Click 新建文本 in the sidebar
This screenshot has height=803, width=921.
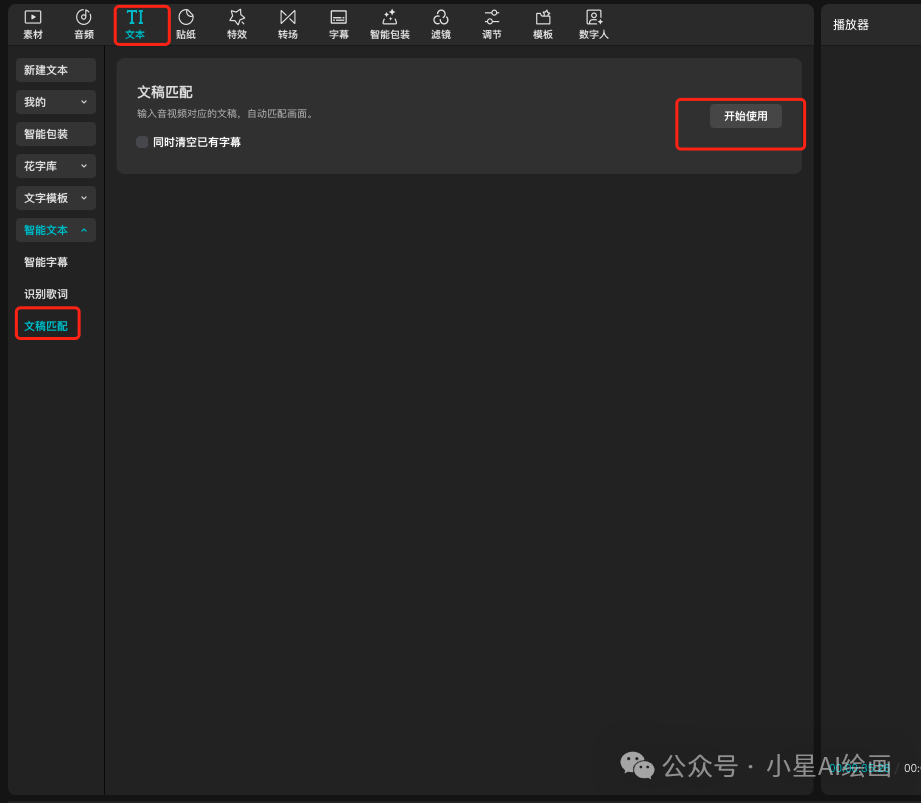pyautogui.click(x=56, y=70)
